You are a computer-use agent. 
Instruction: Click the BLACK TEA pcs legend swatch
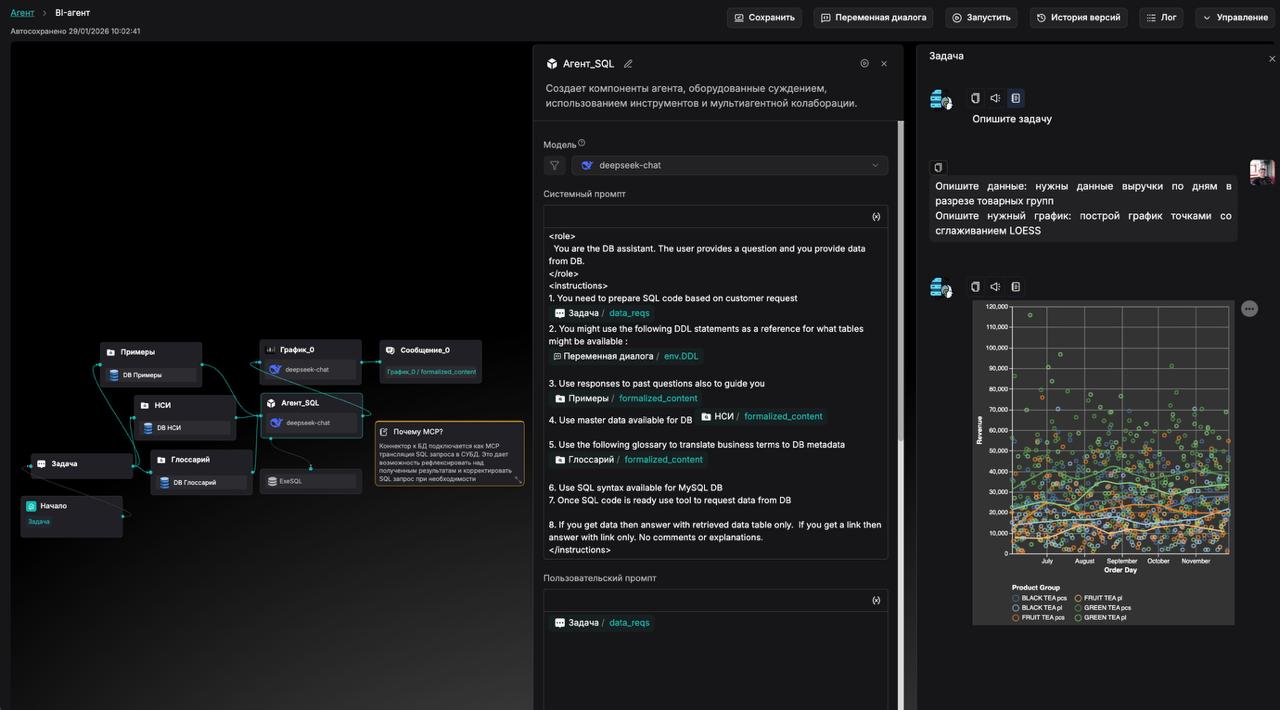[x=1016, y=598]
